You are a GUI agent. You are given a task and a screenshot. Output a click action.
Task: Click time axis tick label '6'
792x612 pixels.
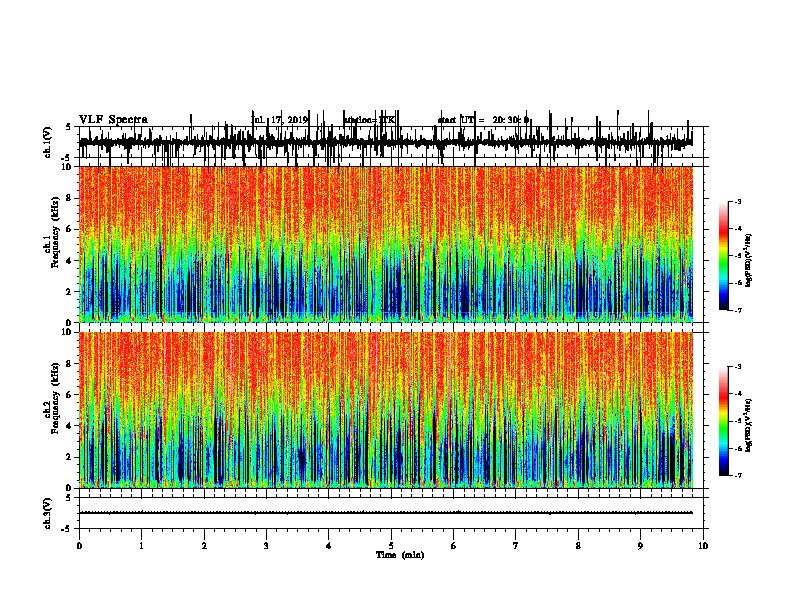pyautogui.click(x=453, y=545)
